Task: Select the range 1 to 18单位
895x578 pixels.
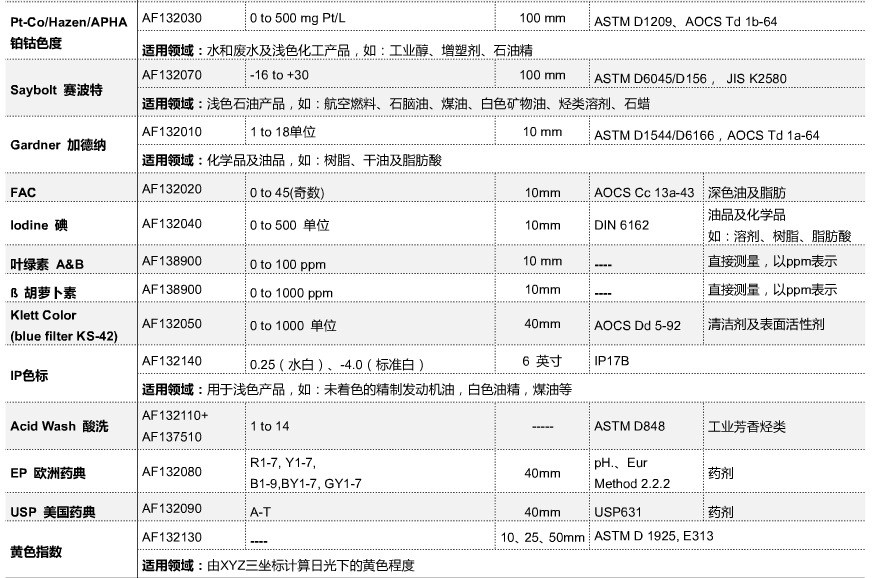Action: point(283,132)
